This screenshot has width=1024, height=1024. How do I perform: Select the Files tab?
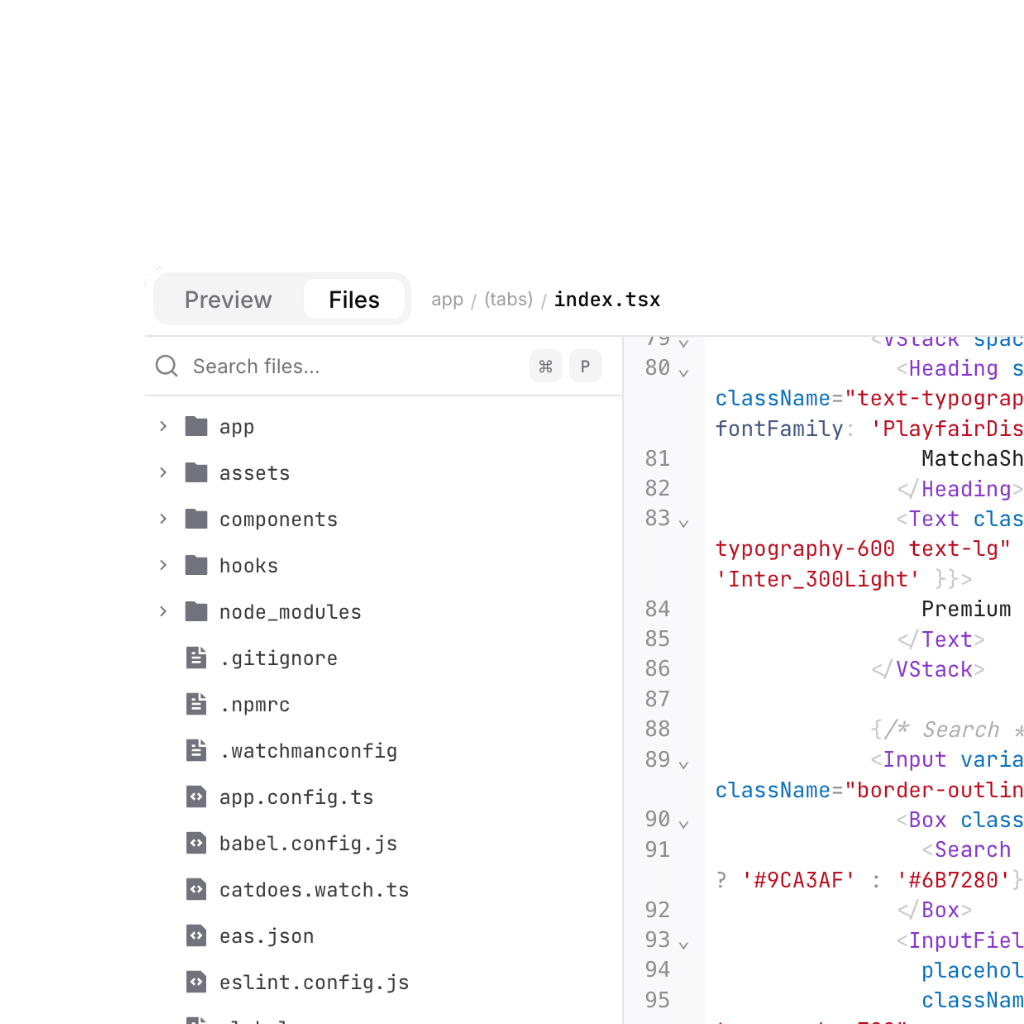click(x=354, y=300)
